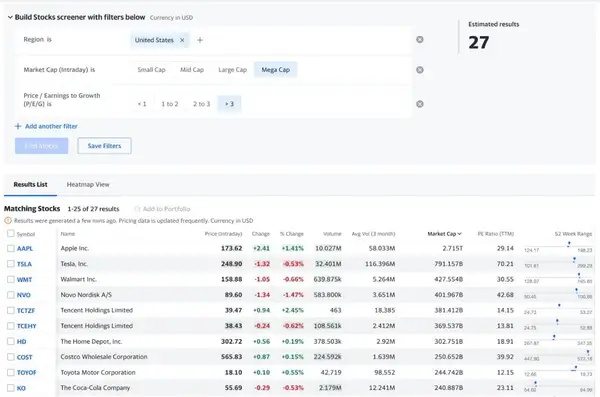Open the TCTZF symbol link

pos(26,310)
